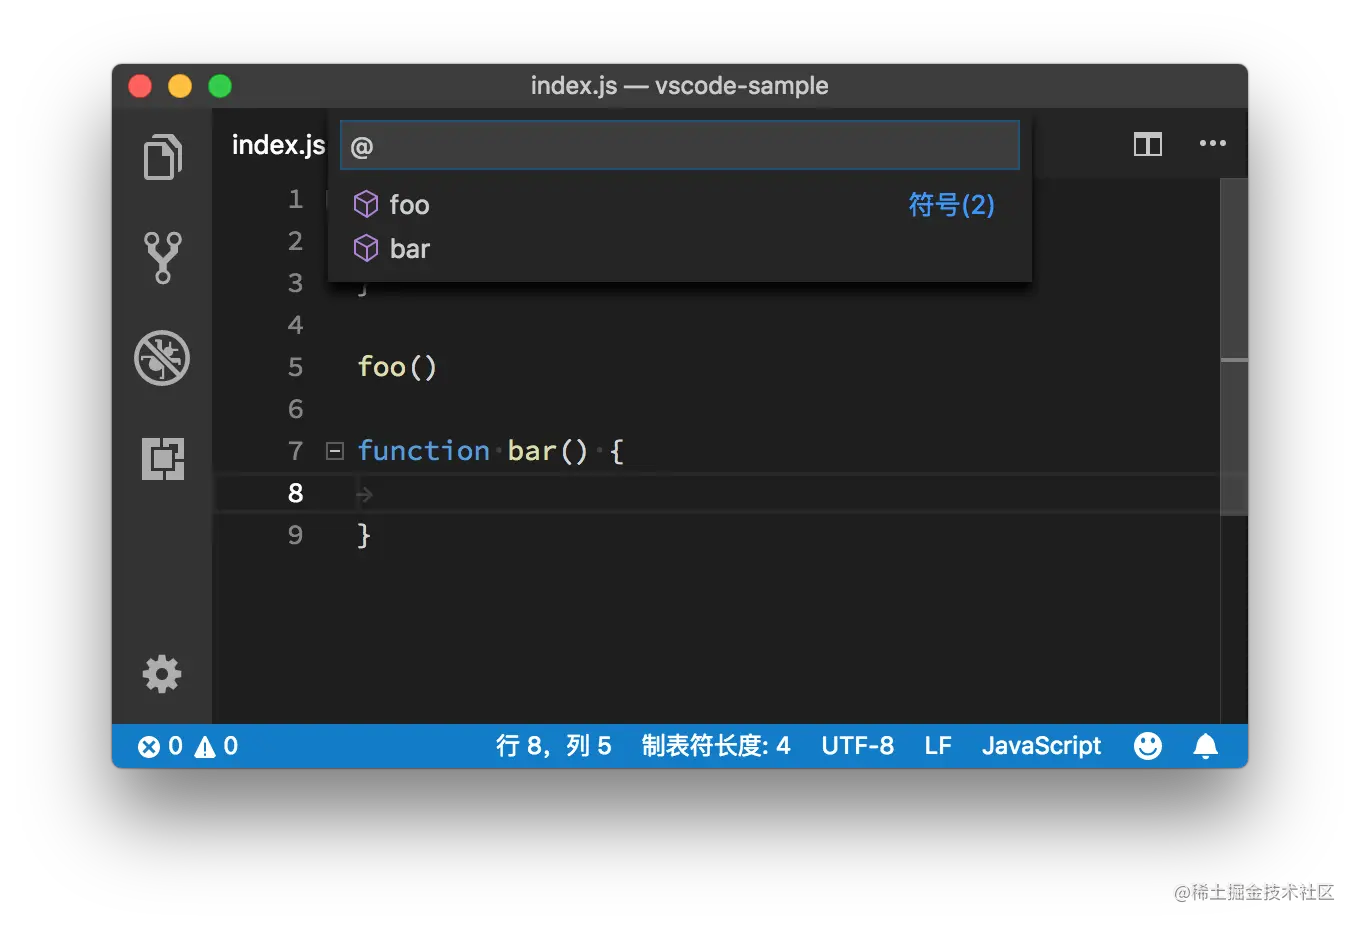The image size is (1360, 928).
Task: Click the green zoom window button
Action: (x=220, y=86)
